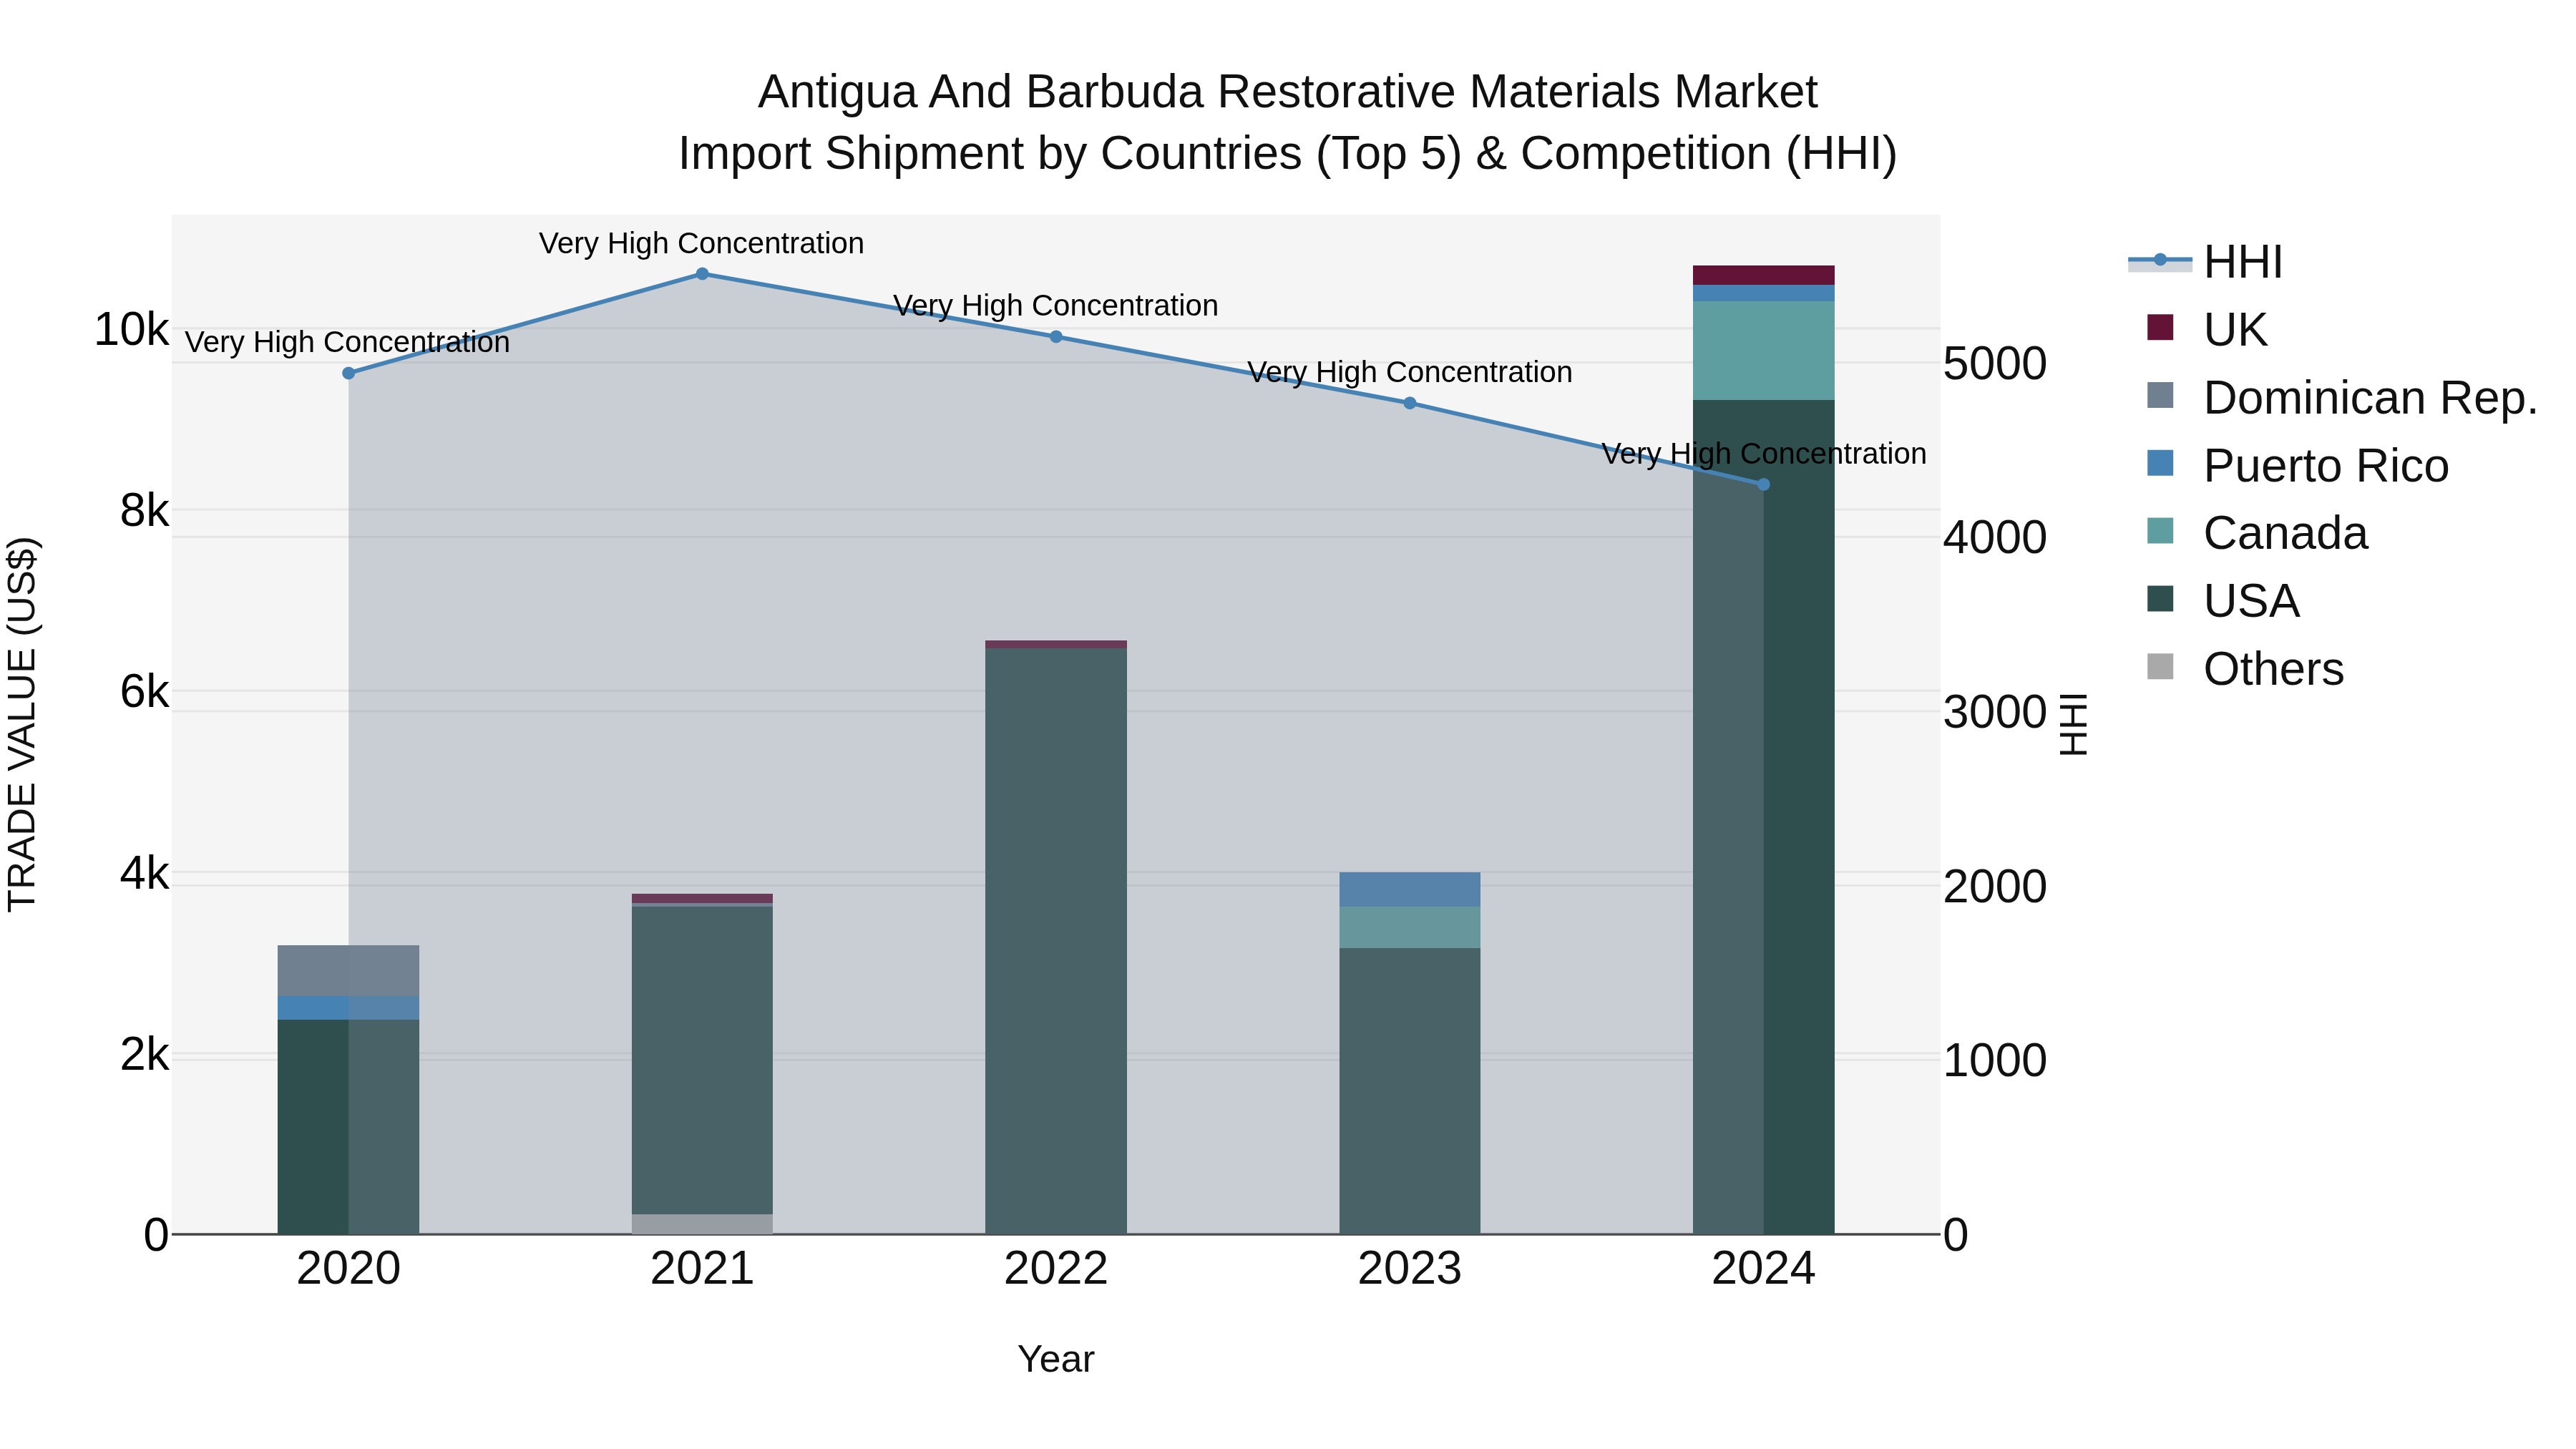The width and height of the screenshot is (2576, 1449).
Task: Click the 4k trade value tick label
Action: 144,874
